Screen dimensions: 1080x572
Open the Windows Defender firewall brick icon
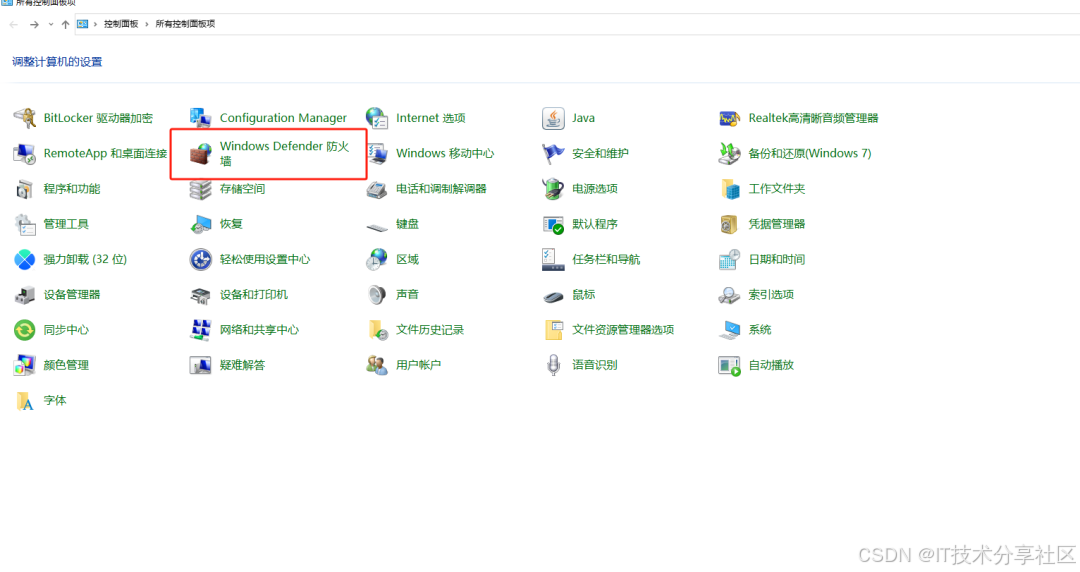tap(200, 154)
